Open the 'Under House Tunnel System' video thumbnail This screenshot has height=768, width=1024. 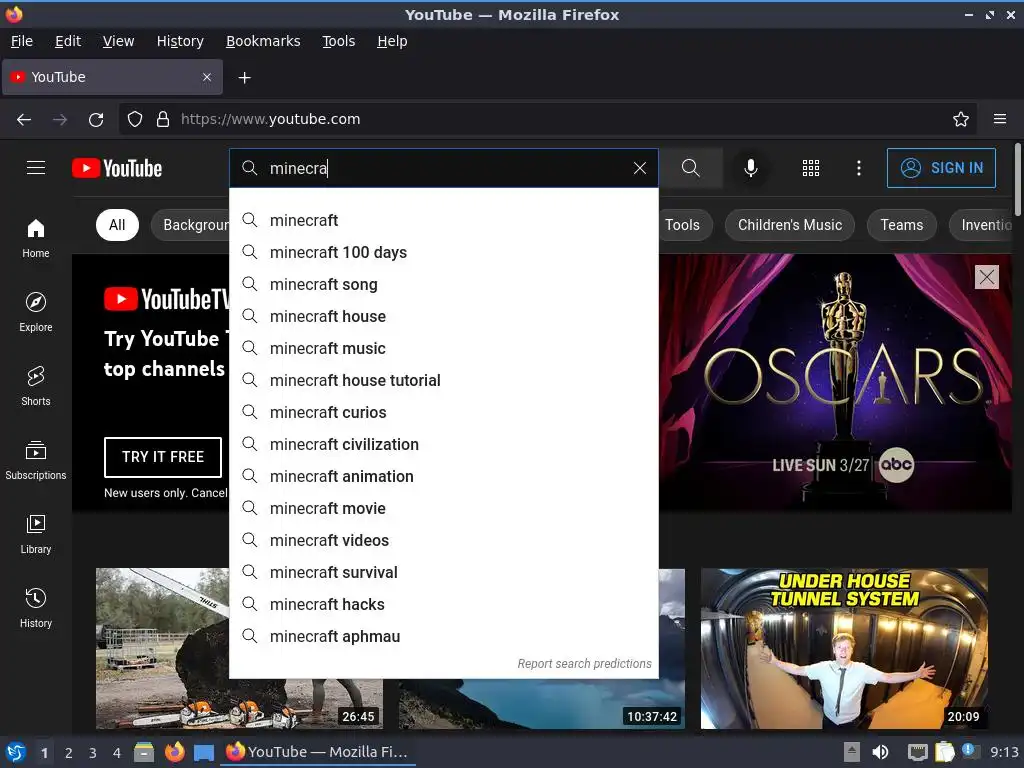point(844,648)
